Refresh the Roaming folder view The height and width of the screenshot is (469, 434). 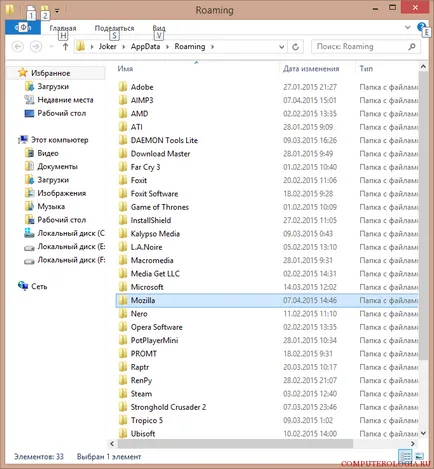pyautogui.click(x=295, y=47)
